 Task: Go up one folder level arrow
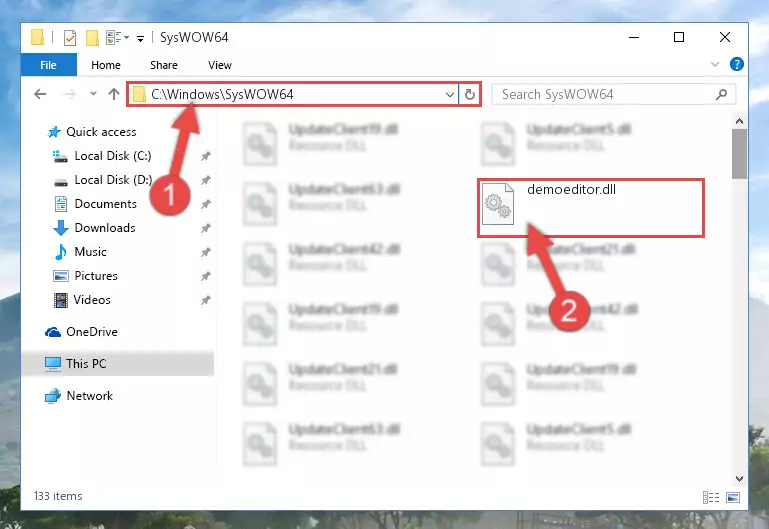(114, 94)
